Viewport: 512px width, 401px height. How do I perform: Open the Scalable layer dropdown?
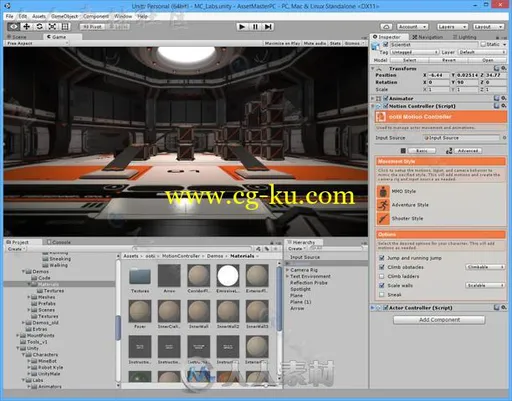(x=485, y=285)
